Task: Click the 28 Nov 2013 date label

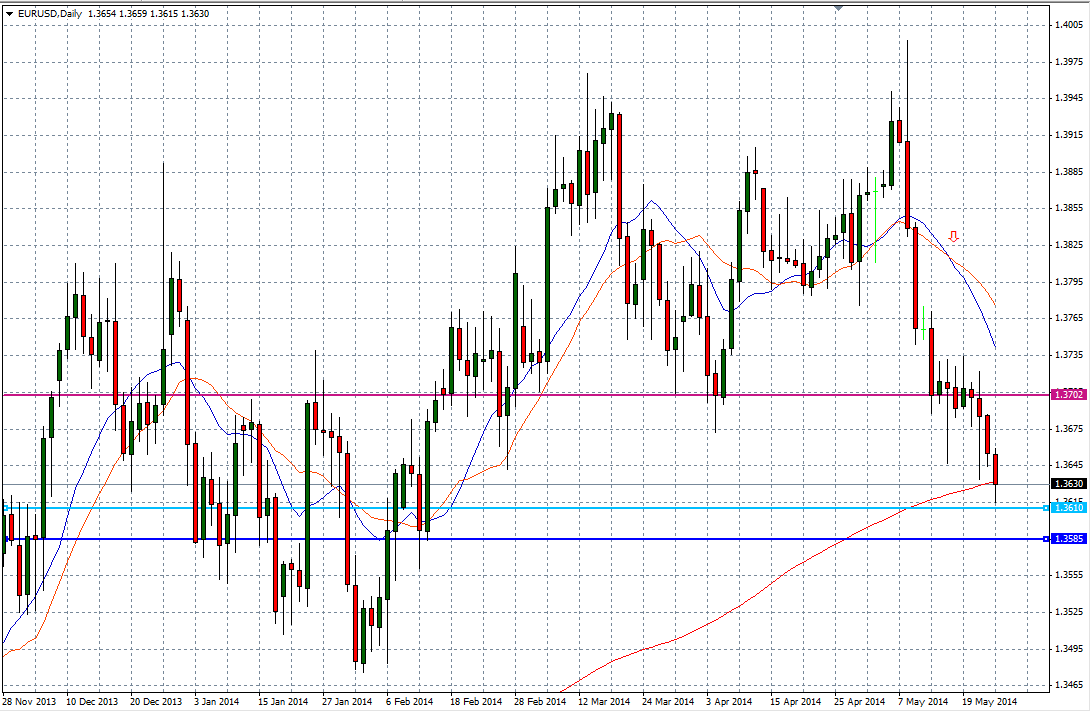Action: click(x=29, y=701)
